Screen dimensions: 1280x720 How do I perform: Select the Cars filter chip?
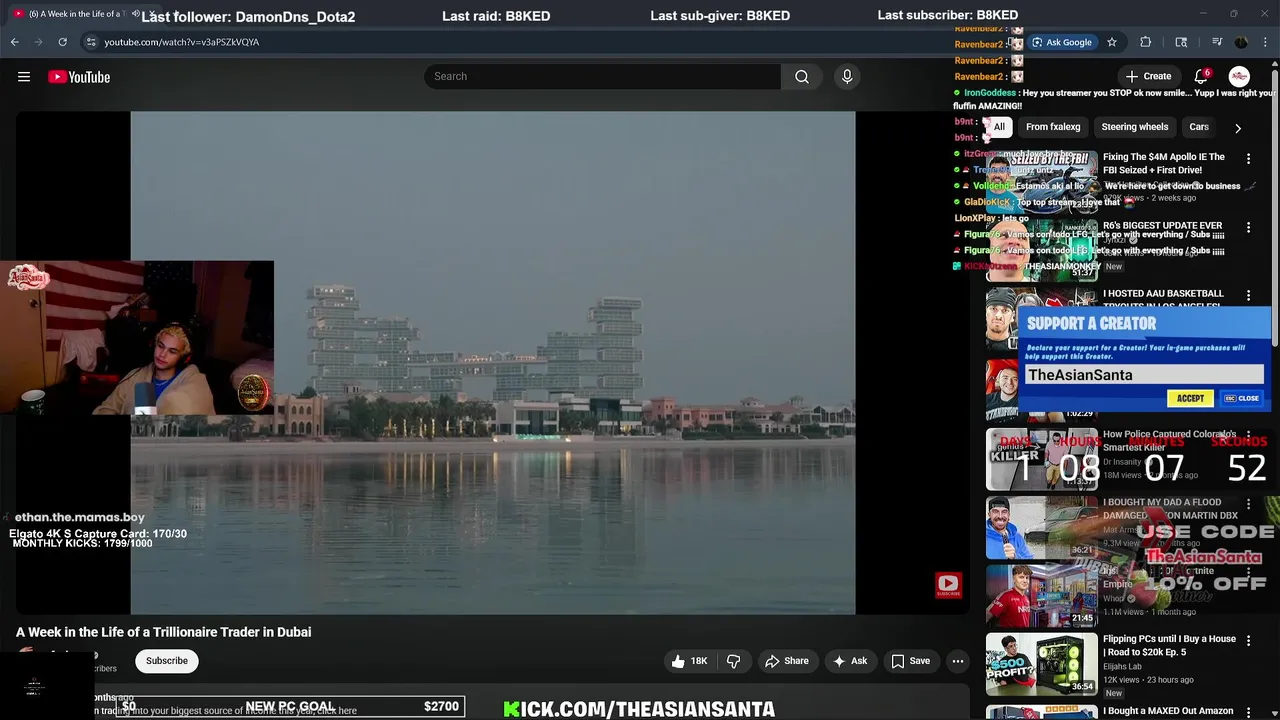[1199, 127]
